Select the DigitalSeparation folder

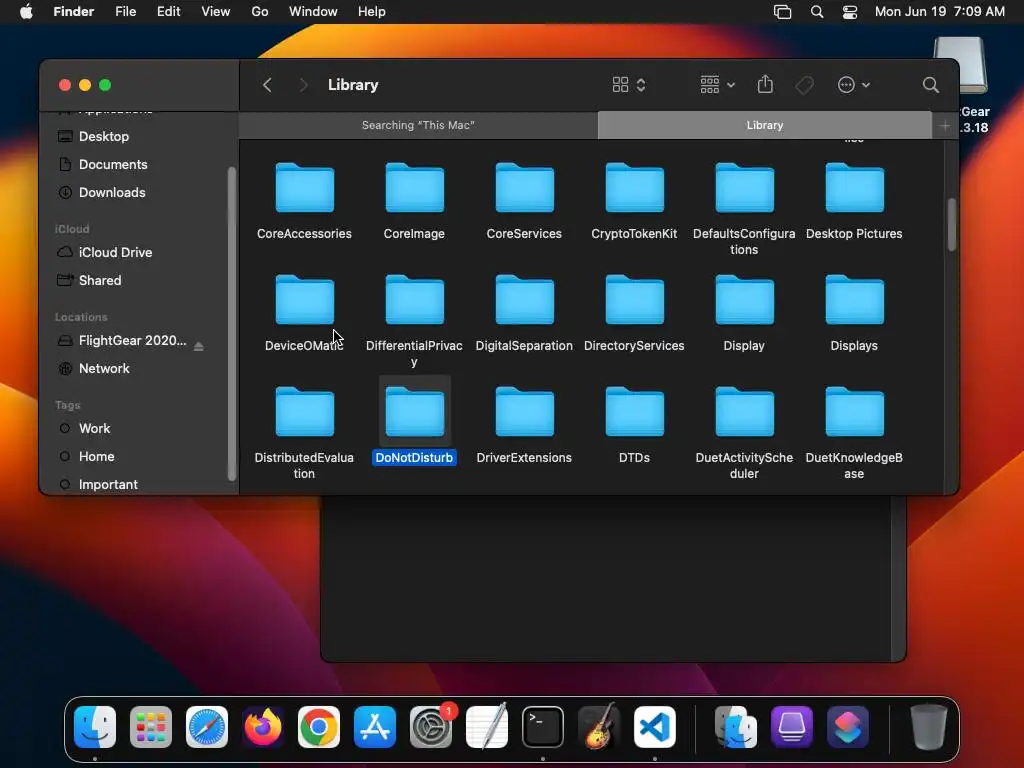tap(524, 300)
